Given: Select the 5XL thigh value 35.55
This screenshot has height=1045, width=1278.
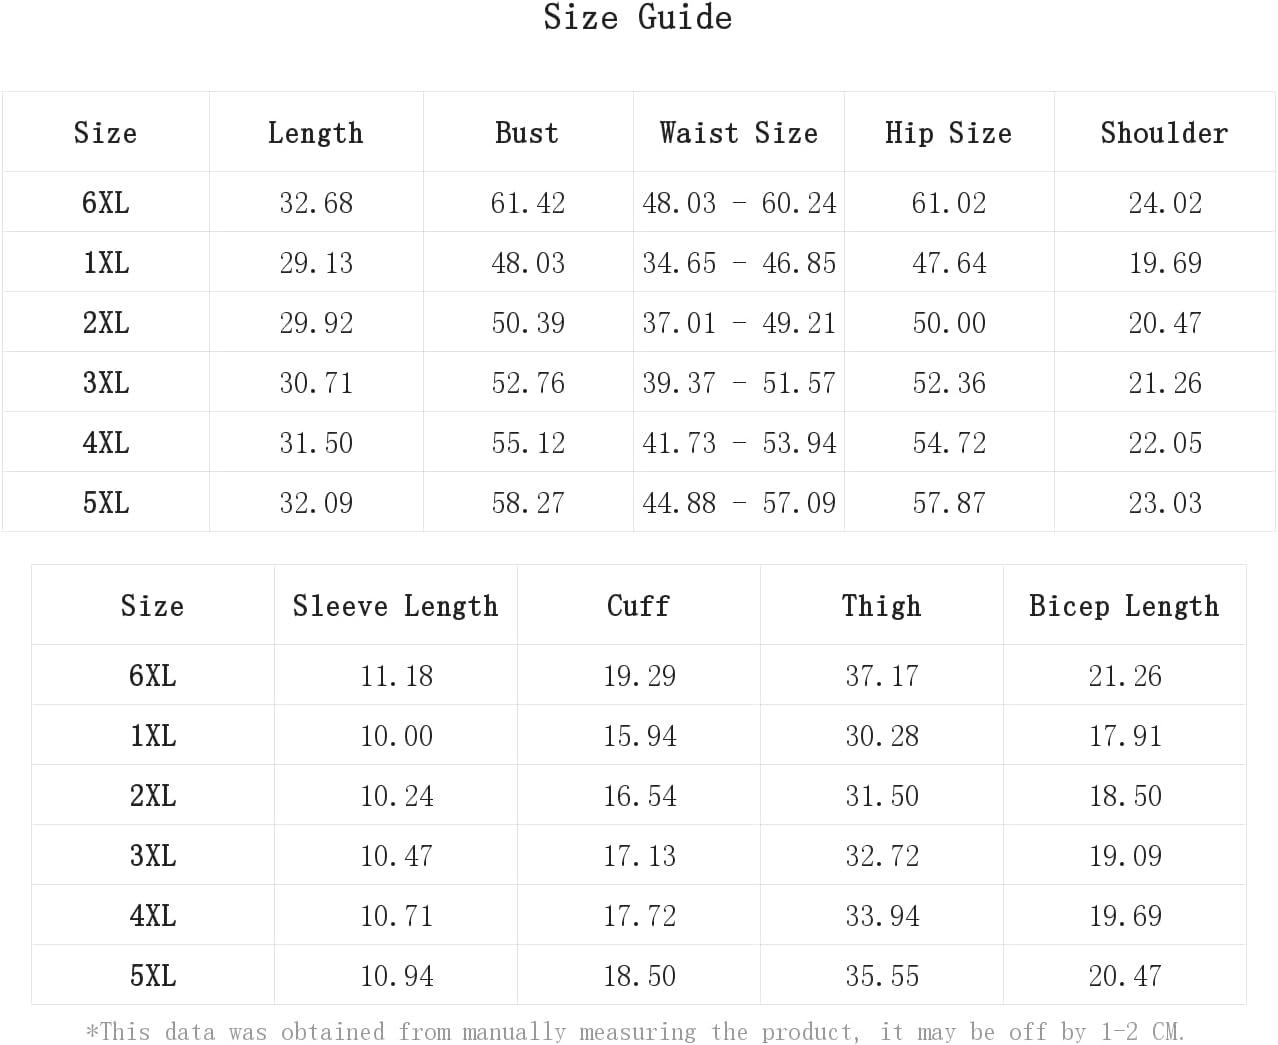Looking at the screenshot, I should (x=882, y=976).
